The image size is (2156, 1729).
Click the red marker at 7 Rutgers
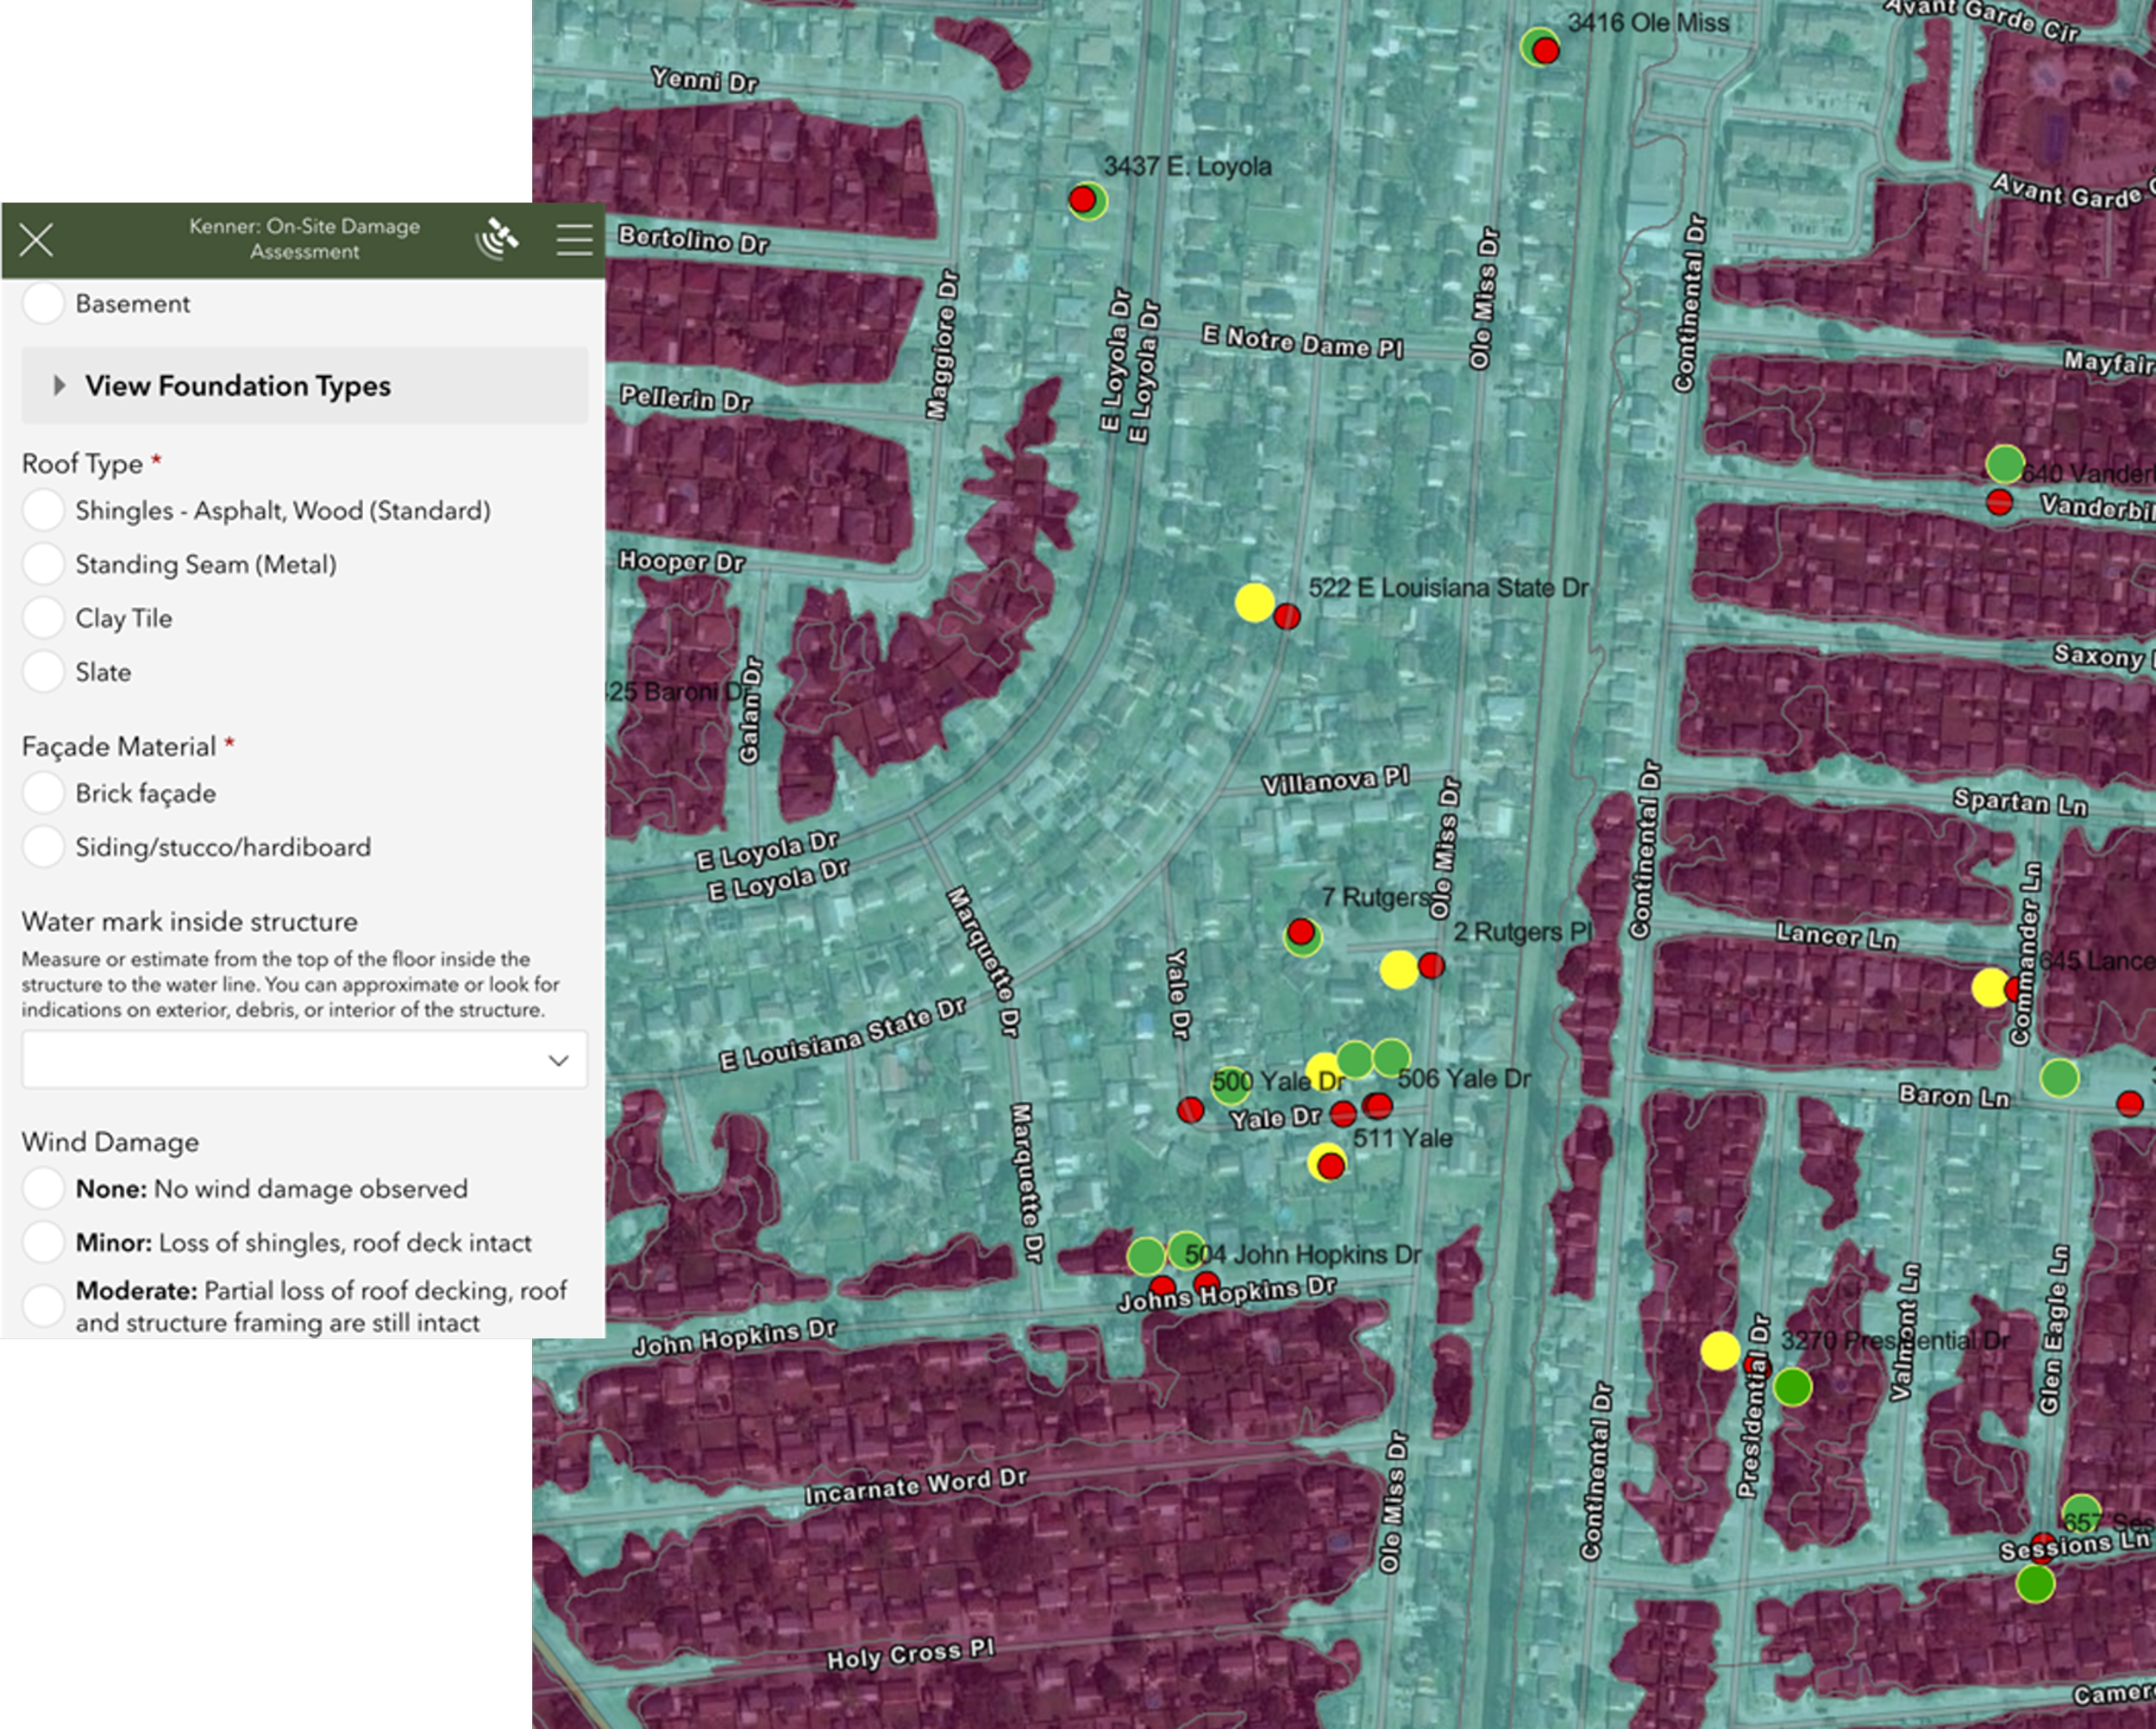(1300, 932)
